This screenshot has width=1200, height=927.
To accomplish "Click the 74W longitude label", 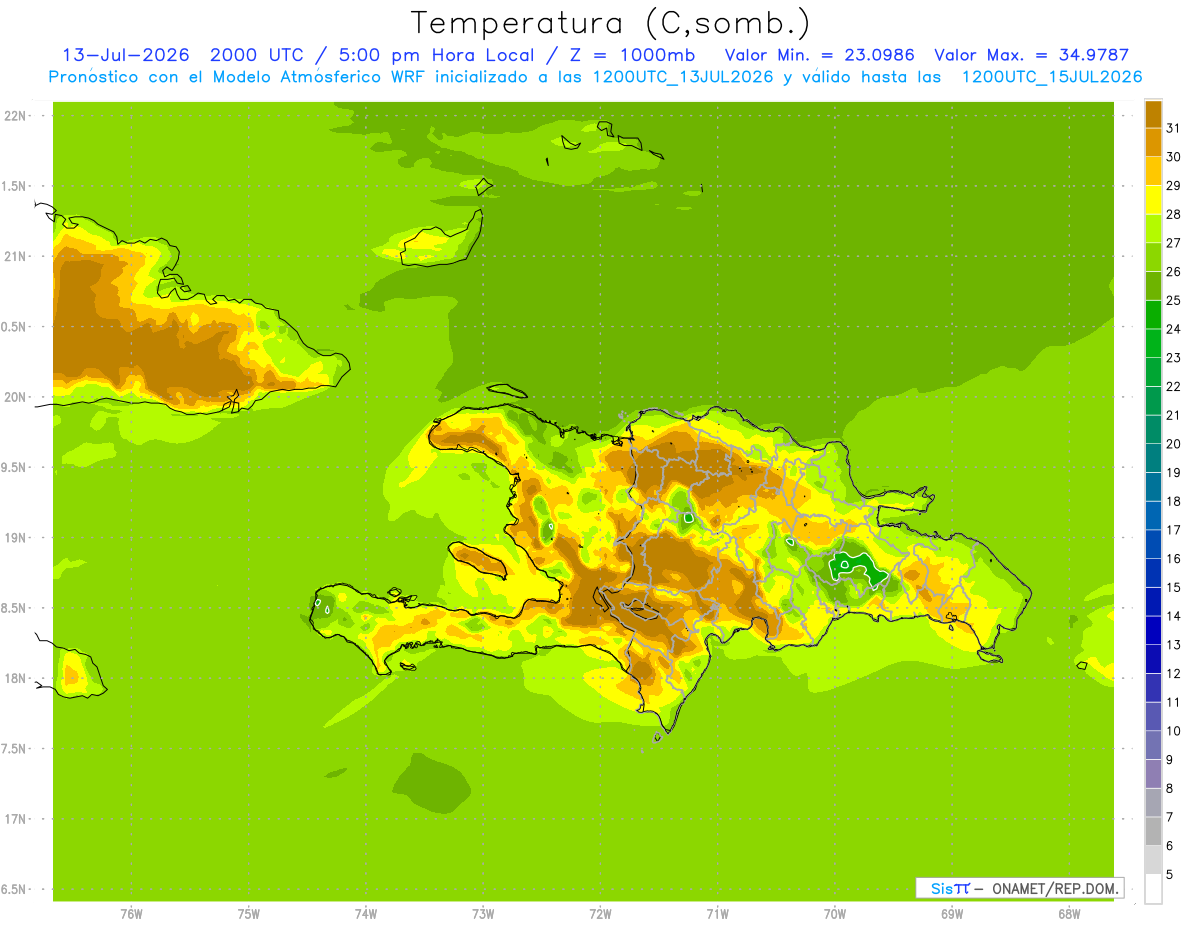I will pos(365,913).
